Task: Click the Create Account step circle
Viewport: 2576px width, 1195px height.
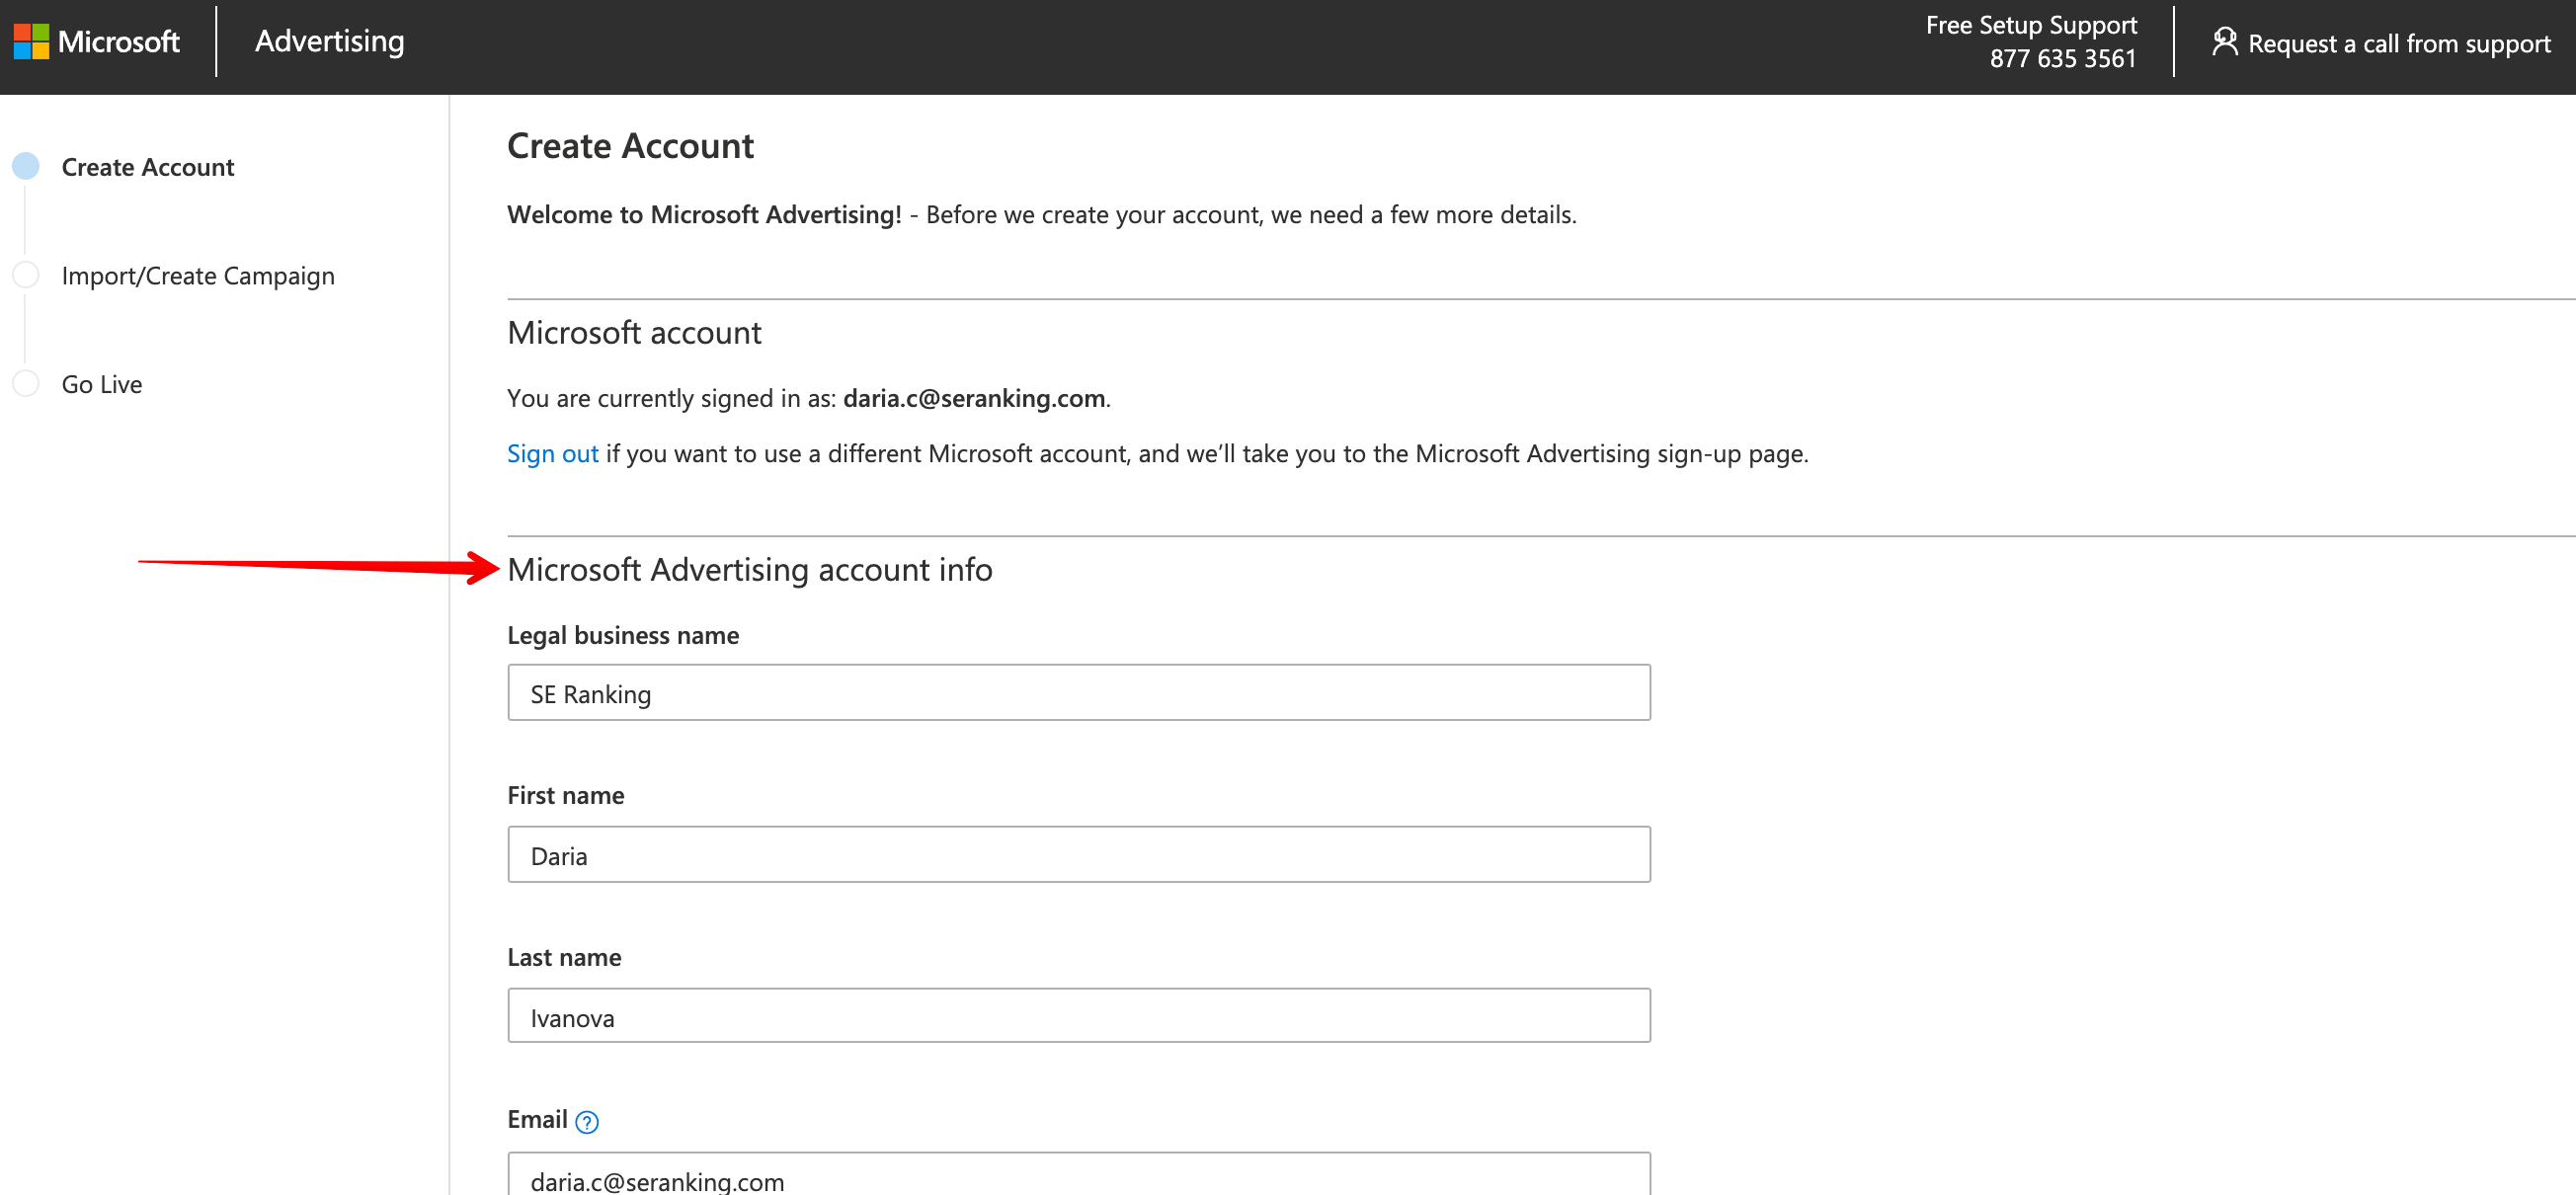Action: (26, 166)
